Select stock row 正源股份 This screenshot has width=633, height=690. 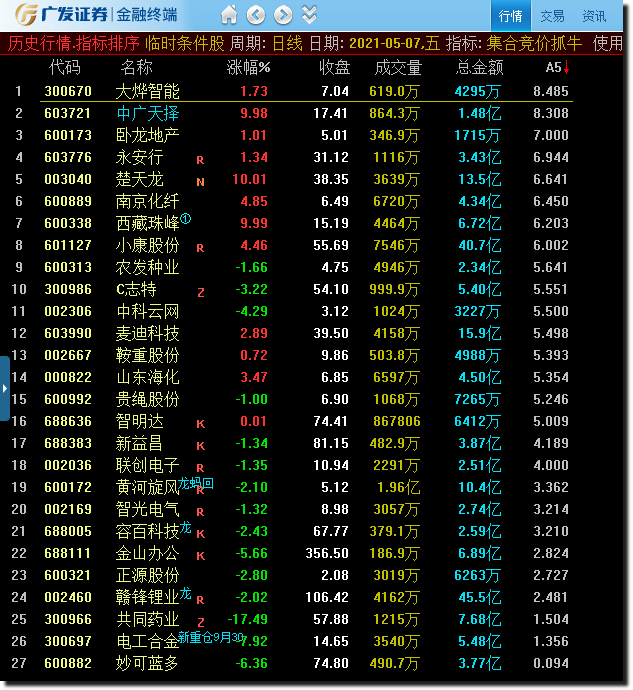tap(306, 575)
